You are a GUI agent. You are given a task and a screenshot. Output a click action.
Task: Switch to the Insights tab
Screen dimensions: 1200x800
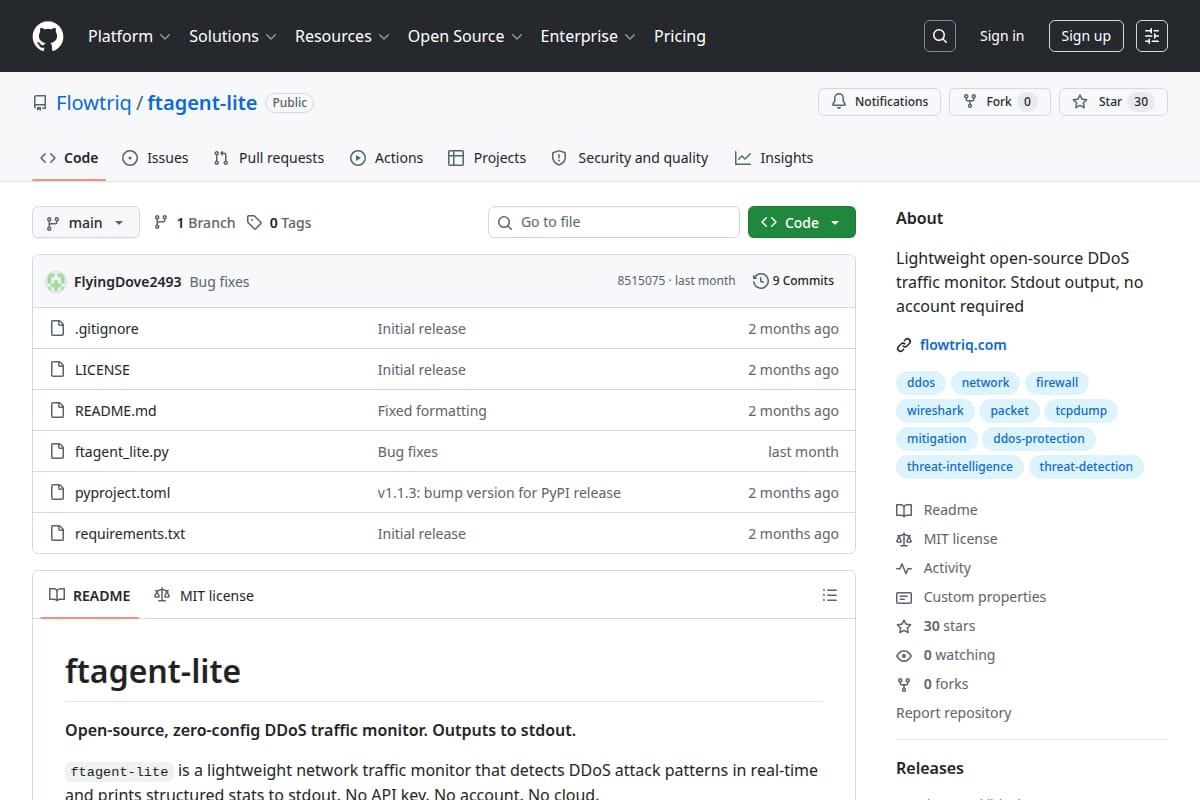tap(774, 158)
